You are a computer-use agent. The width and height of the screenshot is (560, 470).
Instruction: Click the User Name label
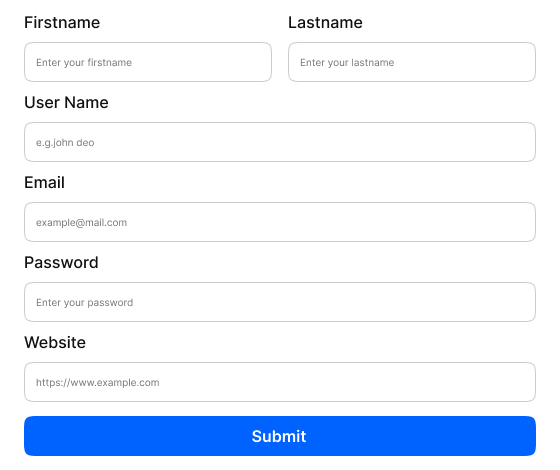tap(66, 102)
